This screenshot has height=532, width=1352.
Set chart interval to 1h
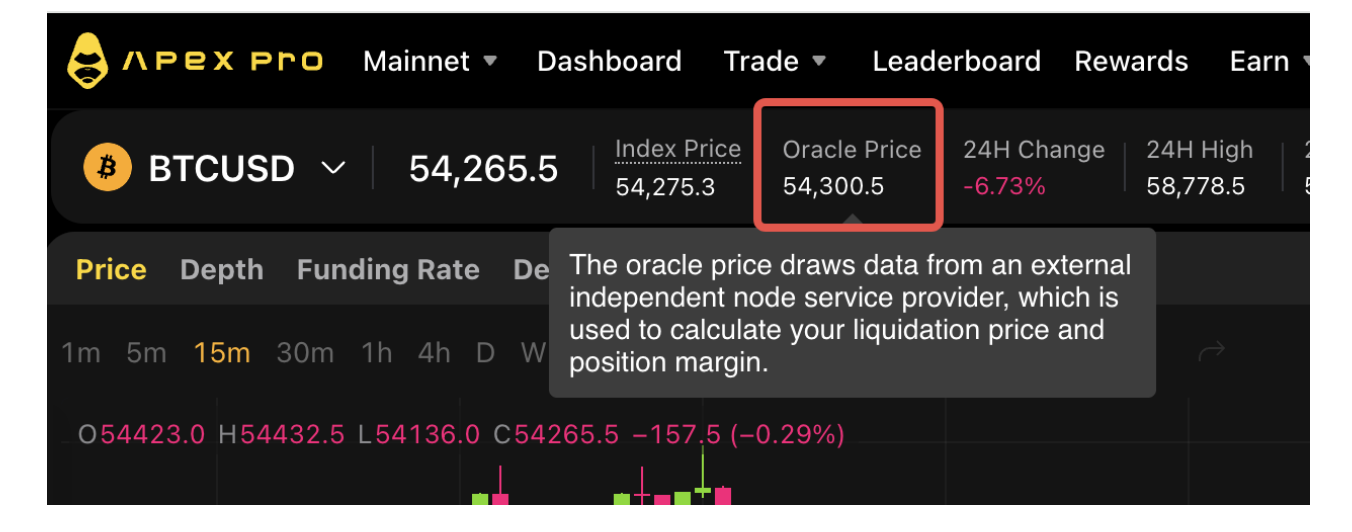coord(377,353)
